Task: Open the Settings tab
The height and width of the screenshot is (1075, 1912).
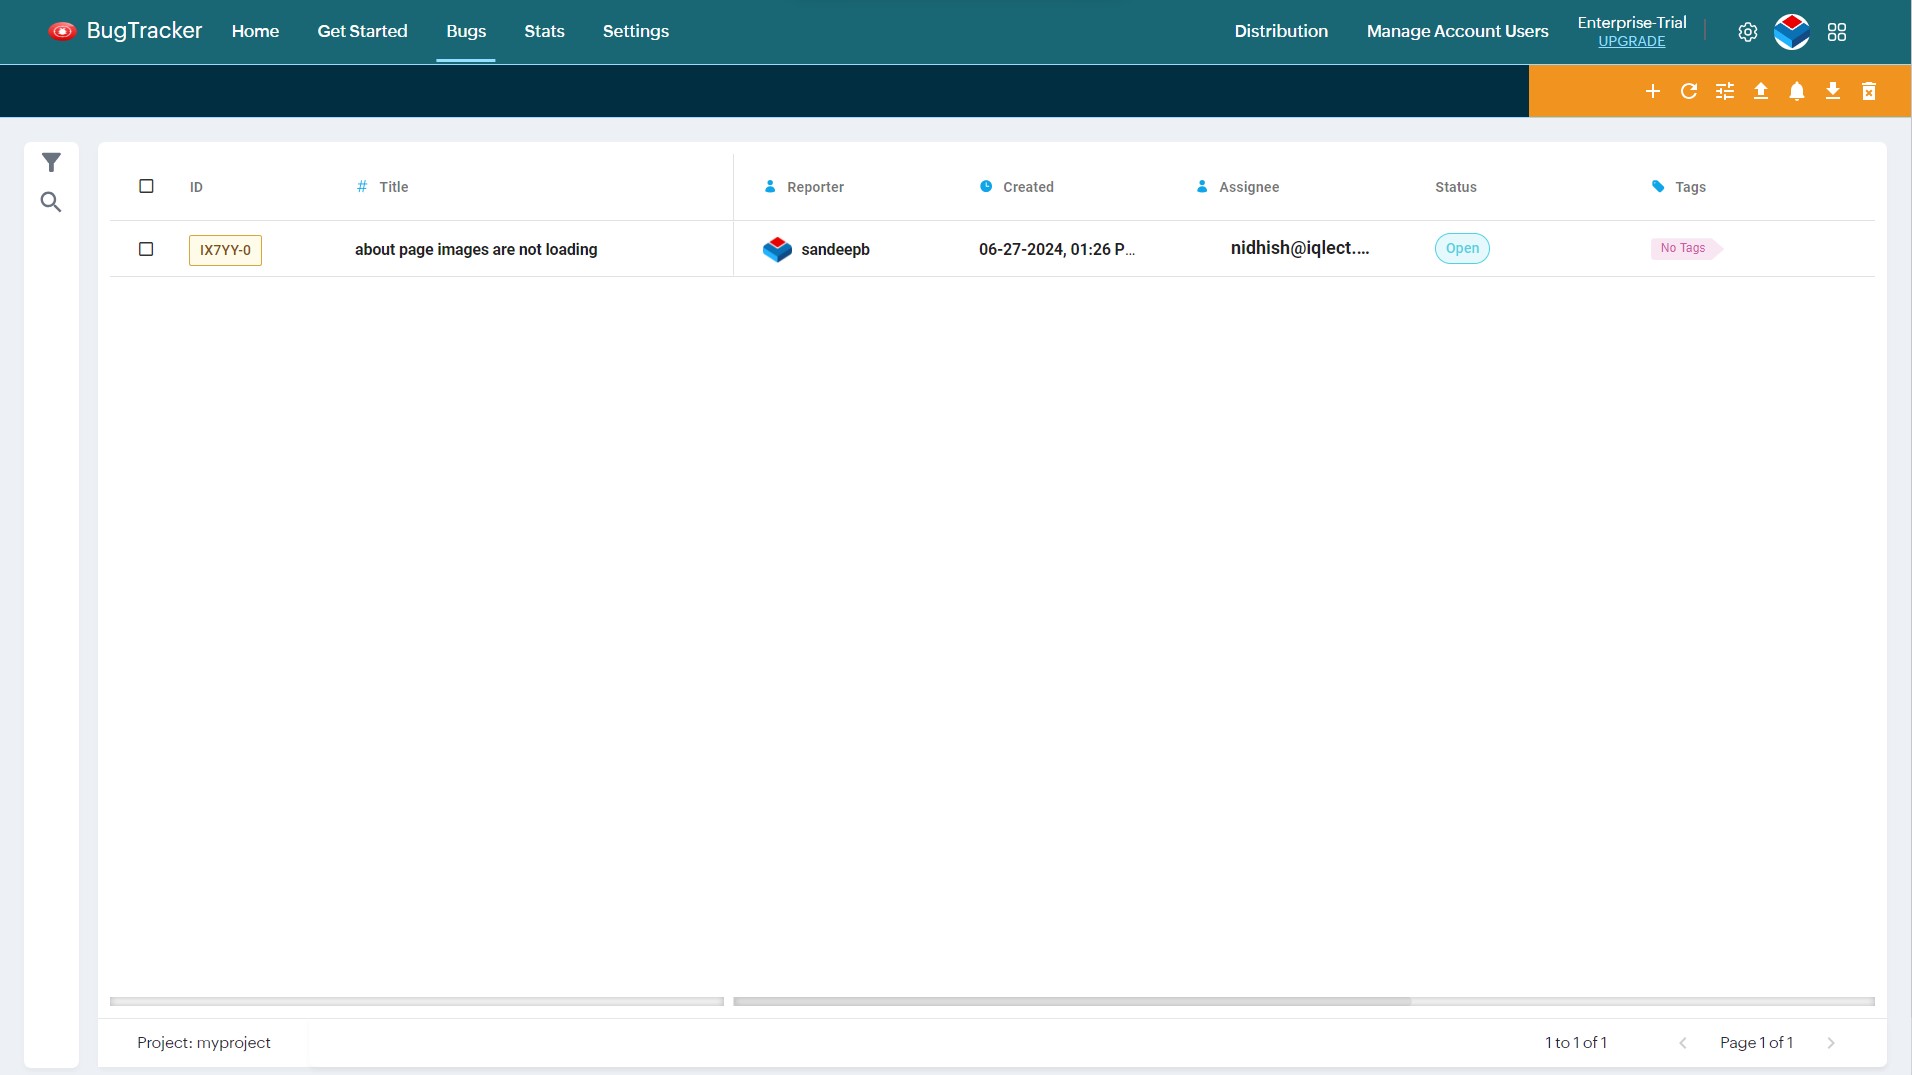Action: pyautogui.click(x=636, y=31)
